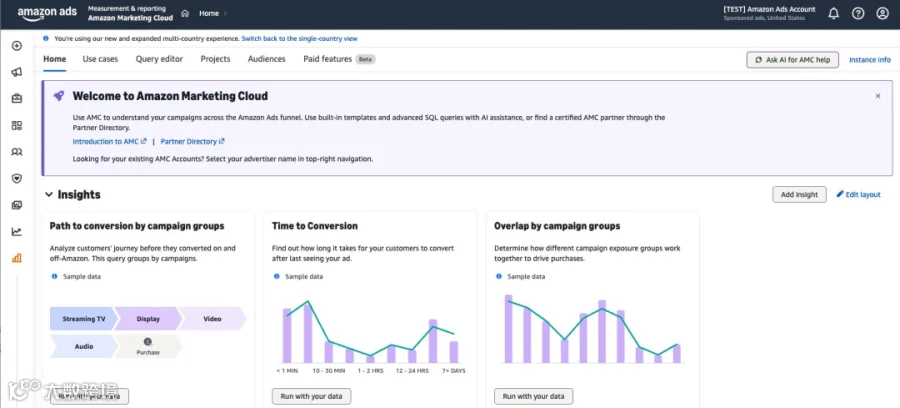Click the plus create icon in sidebar
900x408 pixels.
tap(17, 46)
